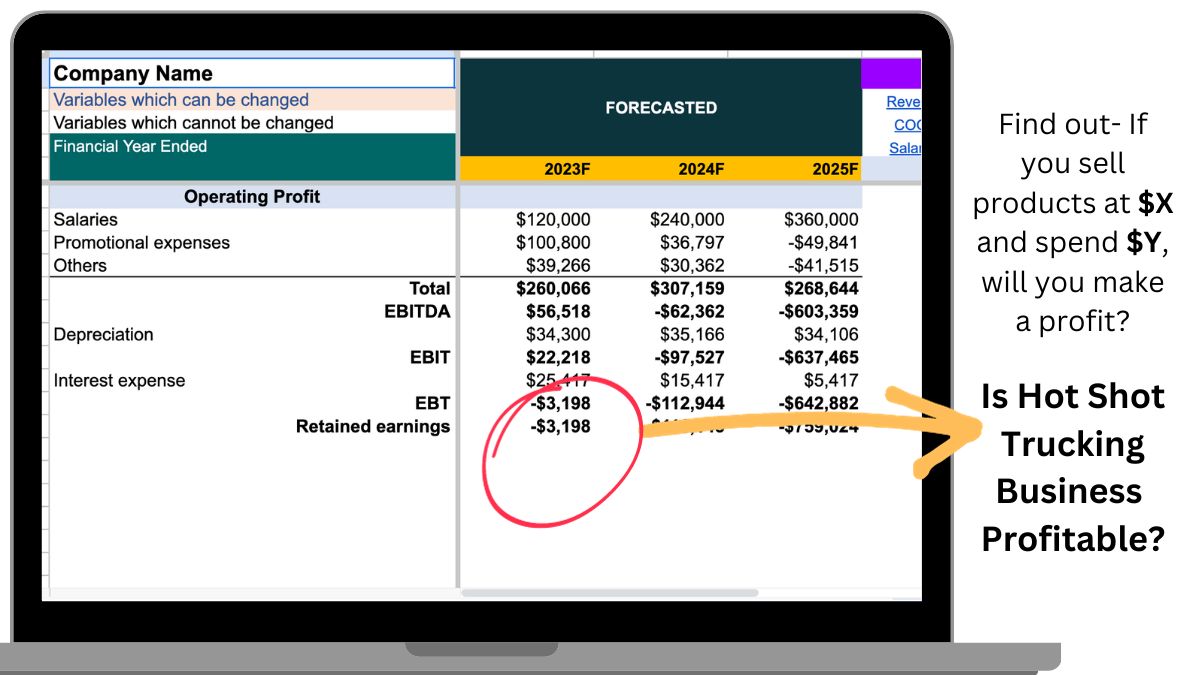Screen dimensions: 1200x675
Task: Select the FORECASTED header cell
Action: (x=660, y=108)
